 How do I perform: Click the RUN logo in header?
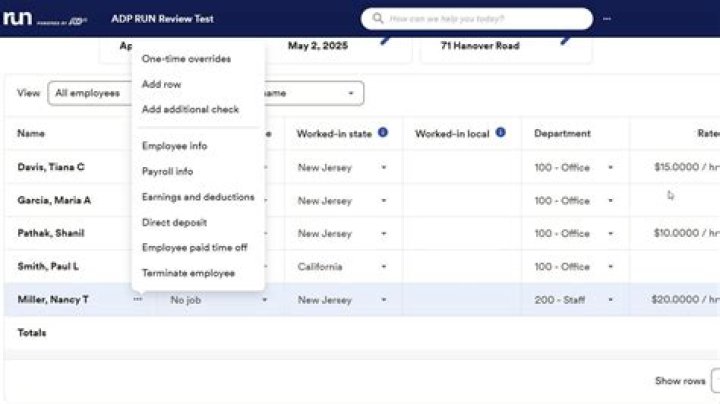point(17,18)
